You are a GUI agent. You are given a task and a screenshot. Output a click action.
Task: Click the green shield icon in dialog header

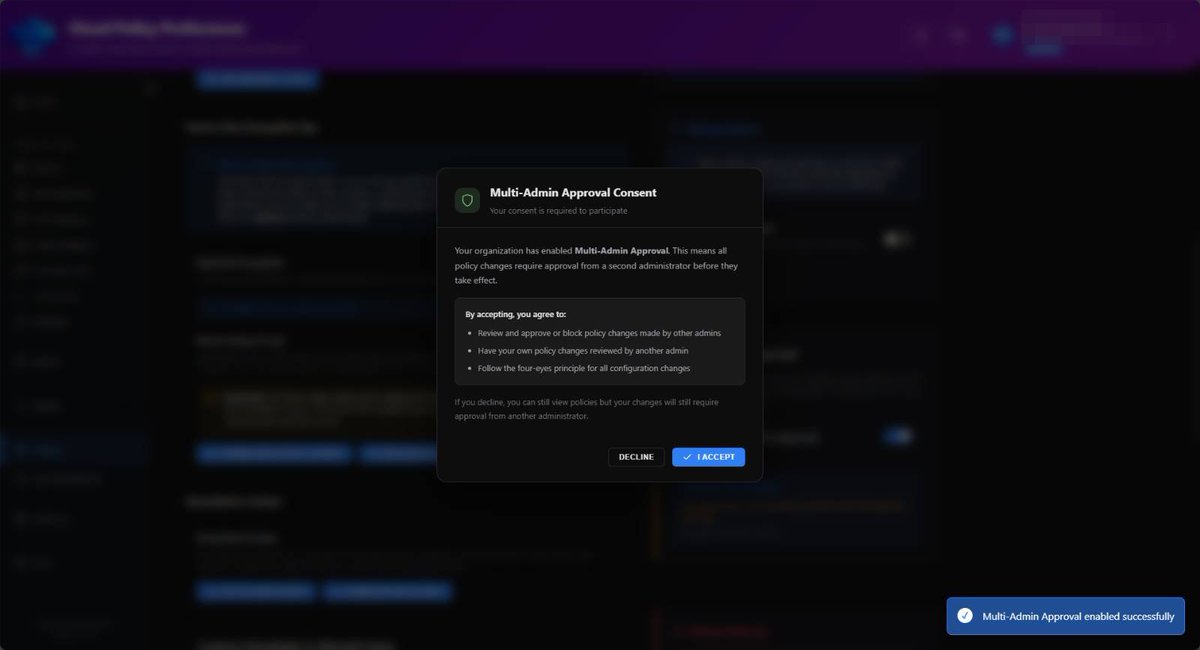[467, 200]
